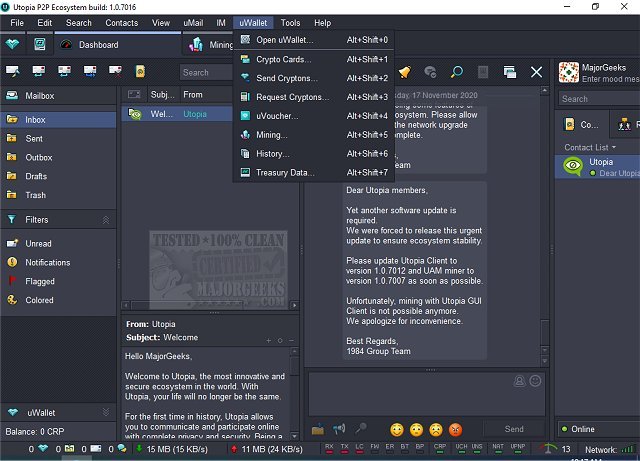Click the contacts Search field
The height and width of the screenshot is (461, 640).
click(x=599, y=99)
